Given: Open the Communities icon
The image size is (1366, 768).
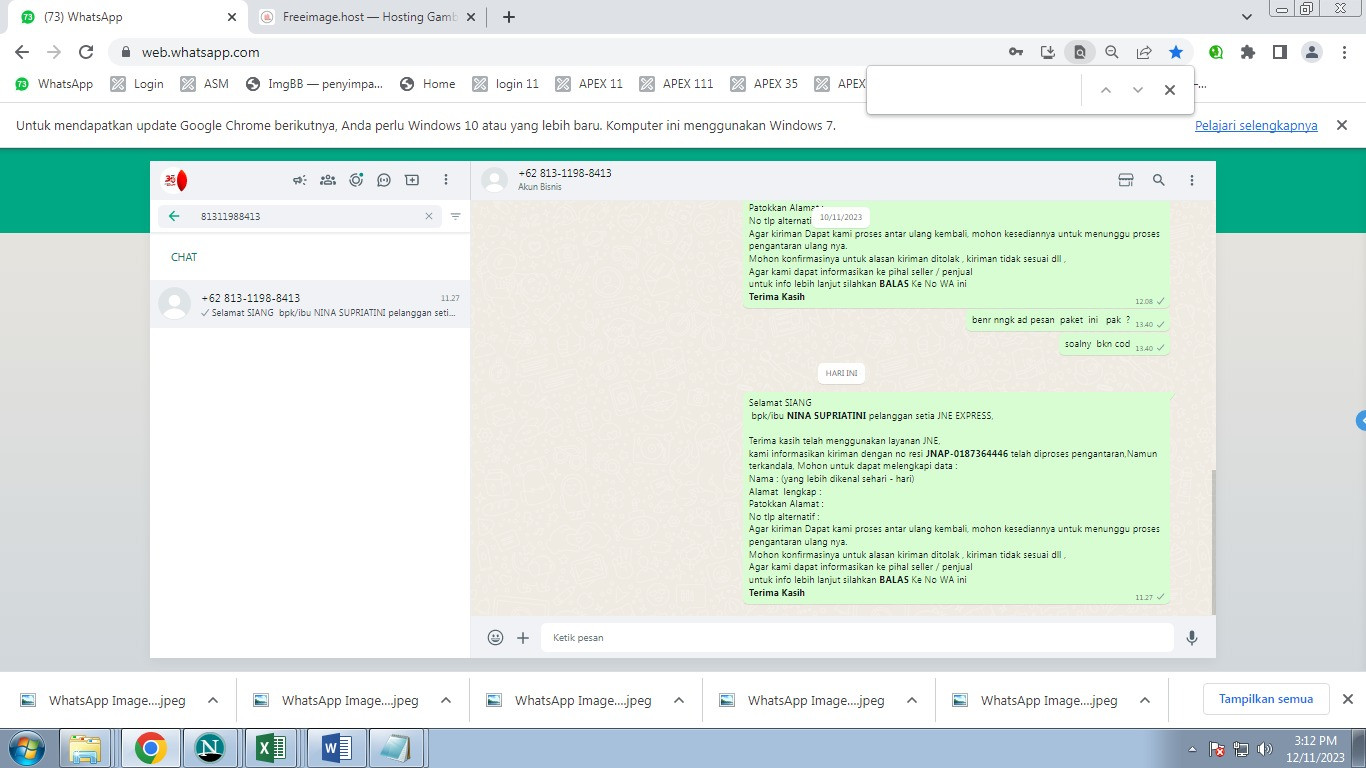Looking at the screenshot, I should [x=328, y=180].
